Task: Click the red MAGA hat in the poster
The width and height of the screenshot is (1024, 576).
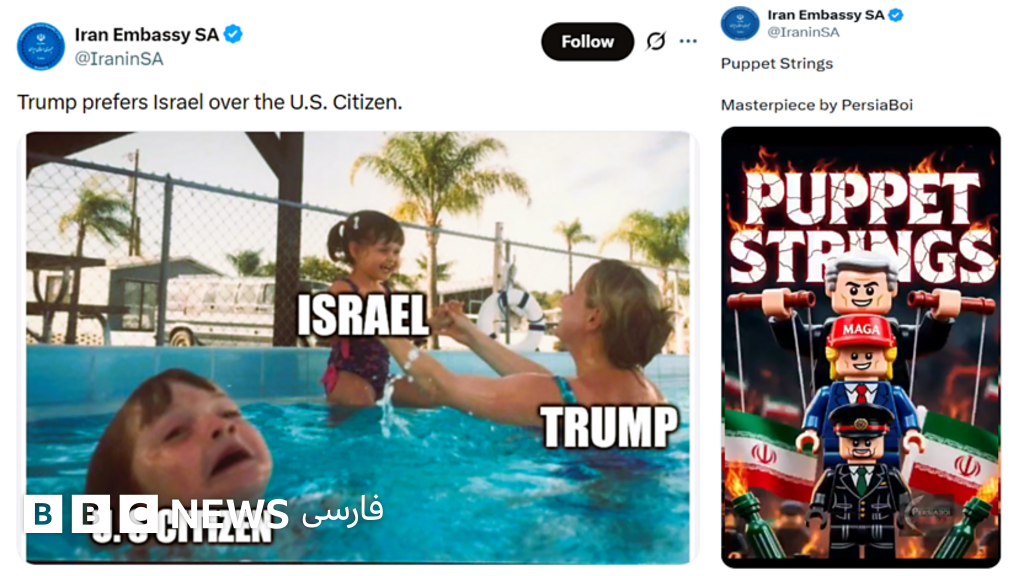Action: [859, 331]
